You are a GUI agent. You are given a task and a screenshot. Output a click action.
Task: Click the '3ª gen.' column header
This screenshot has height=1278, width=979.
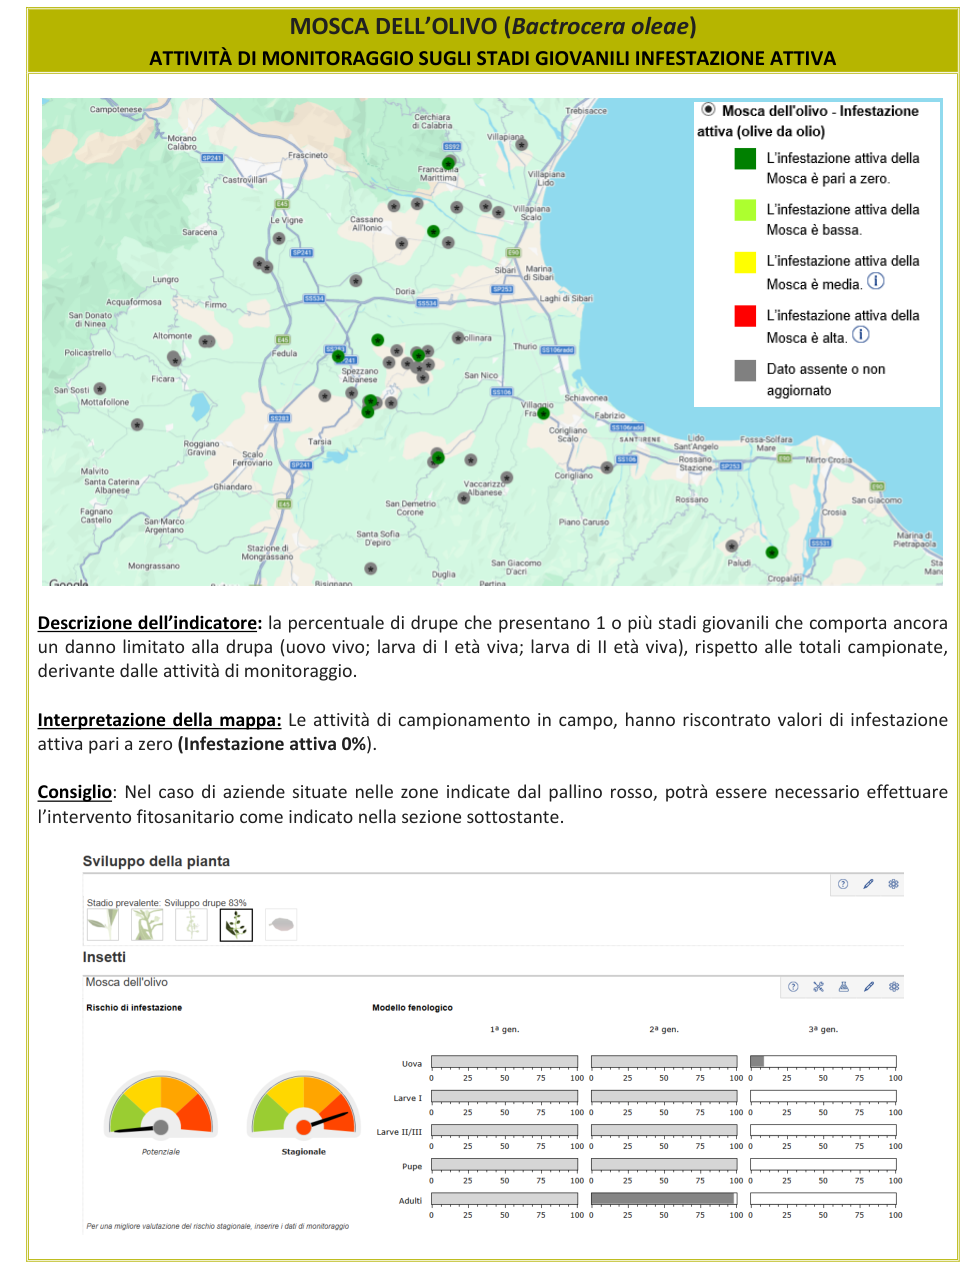click(823, 1029)
